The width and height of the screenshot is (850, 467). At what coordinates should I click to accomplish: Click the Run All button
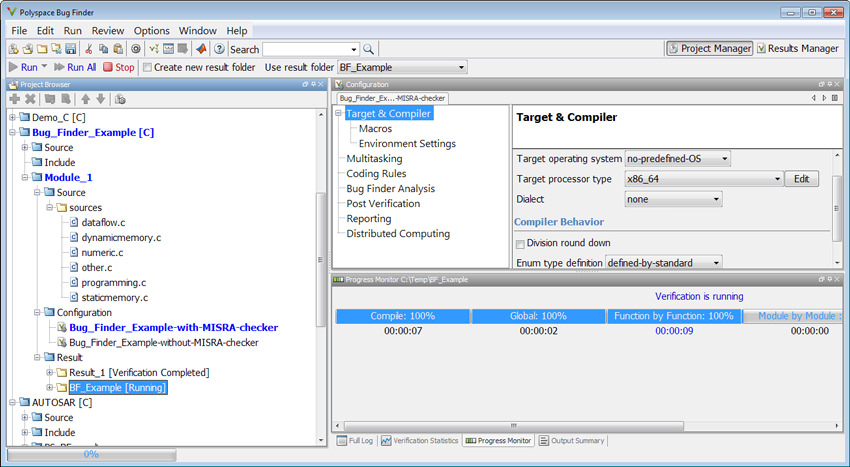(x=75, y=67)
